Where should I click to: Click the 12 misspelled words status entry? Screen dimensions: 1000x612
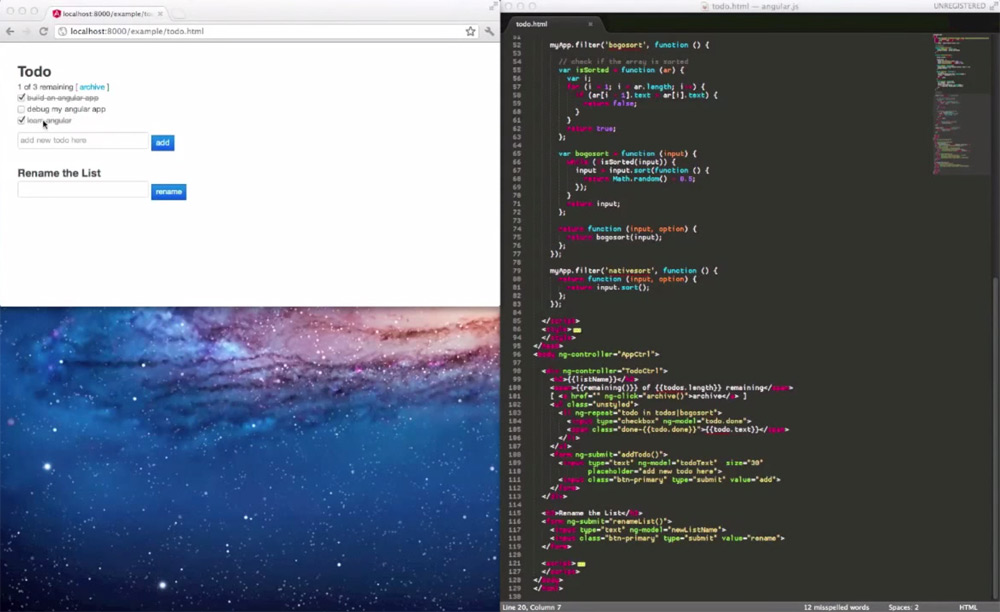pyautogui.click(x=836, y=608)
